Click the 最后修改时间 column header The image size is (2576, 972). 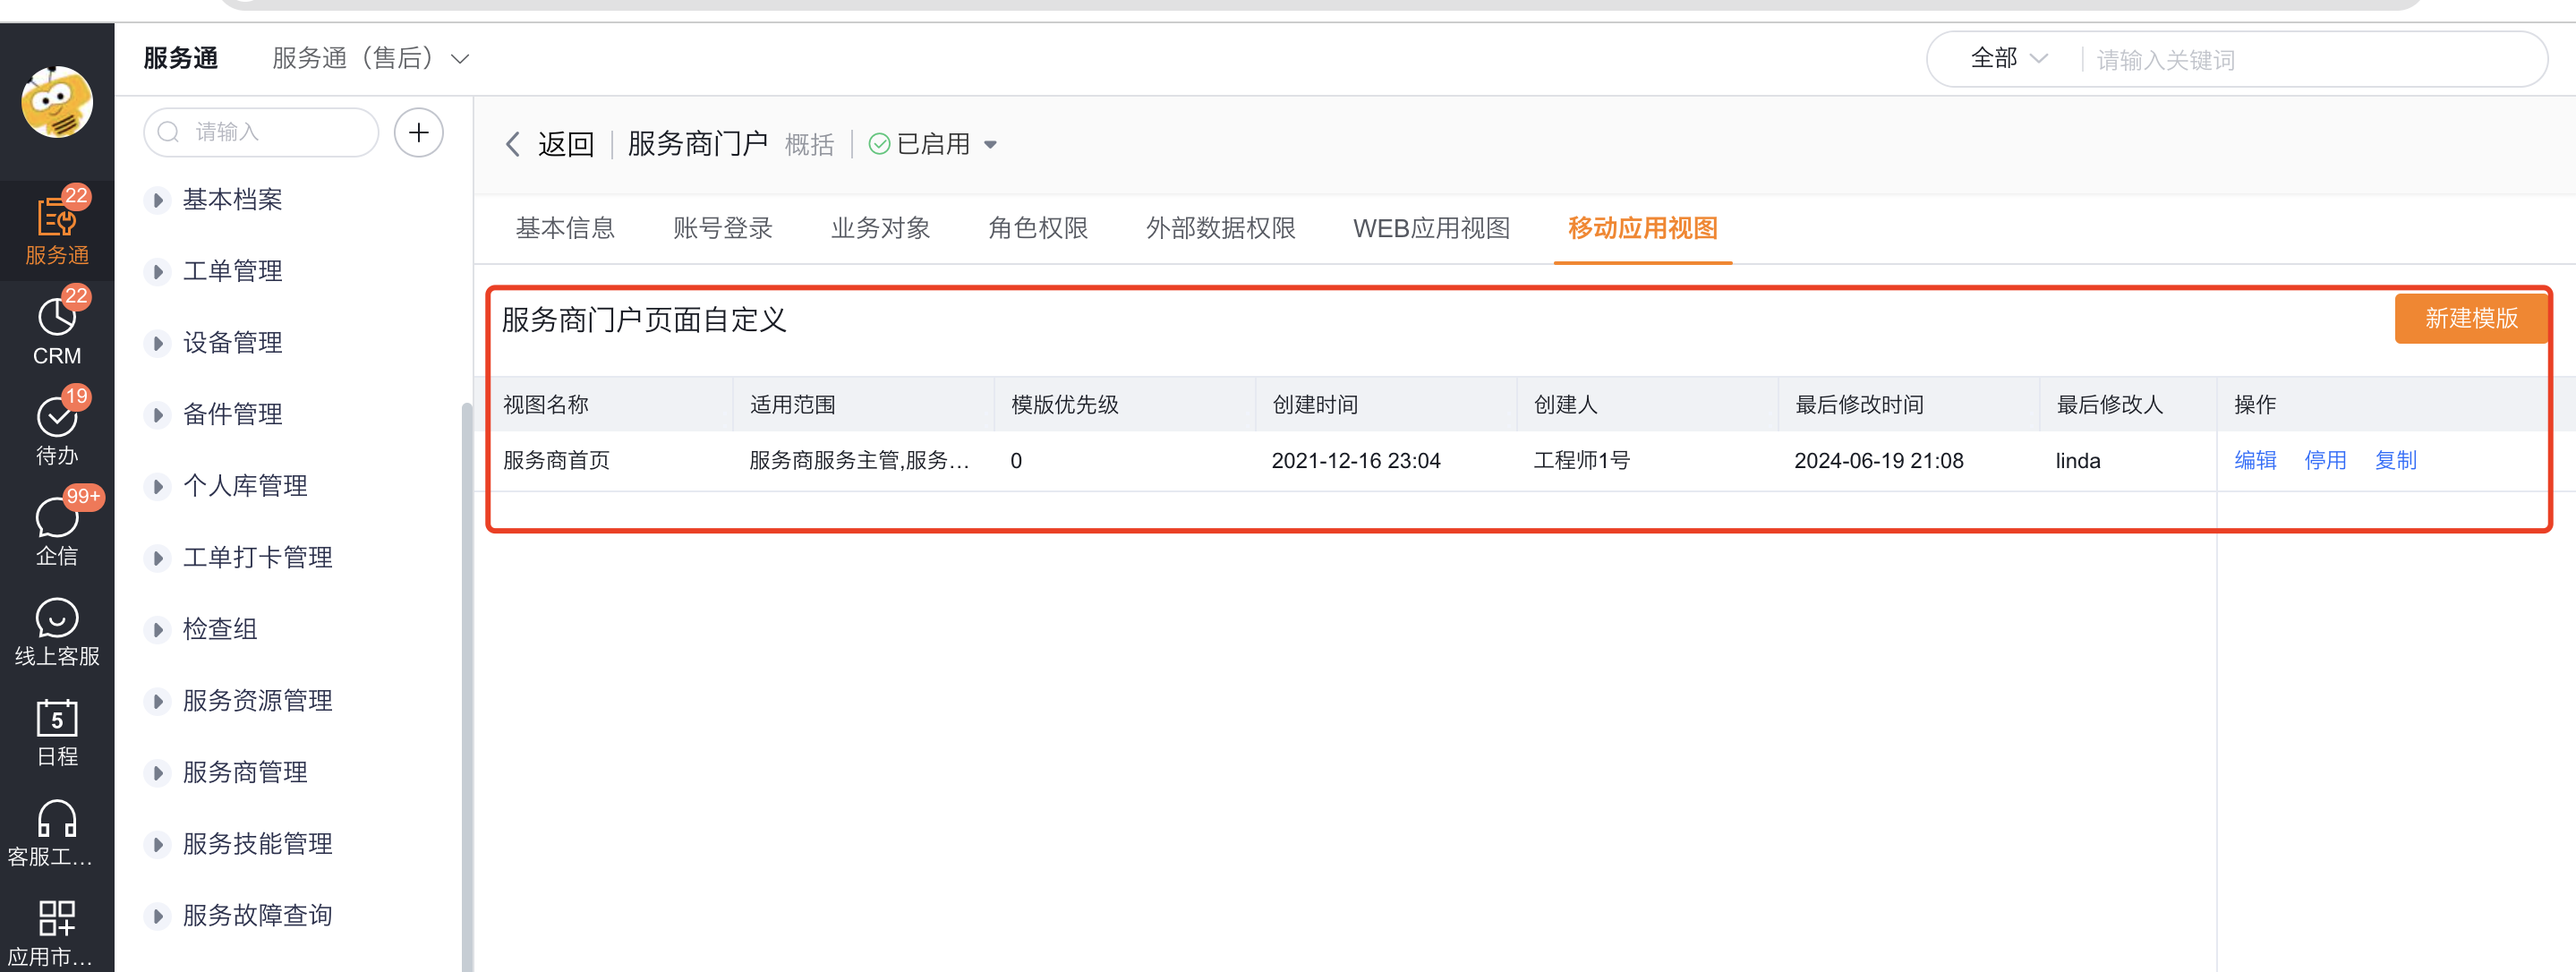(1859, 405)
